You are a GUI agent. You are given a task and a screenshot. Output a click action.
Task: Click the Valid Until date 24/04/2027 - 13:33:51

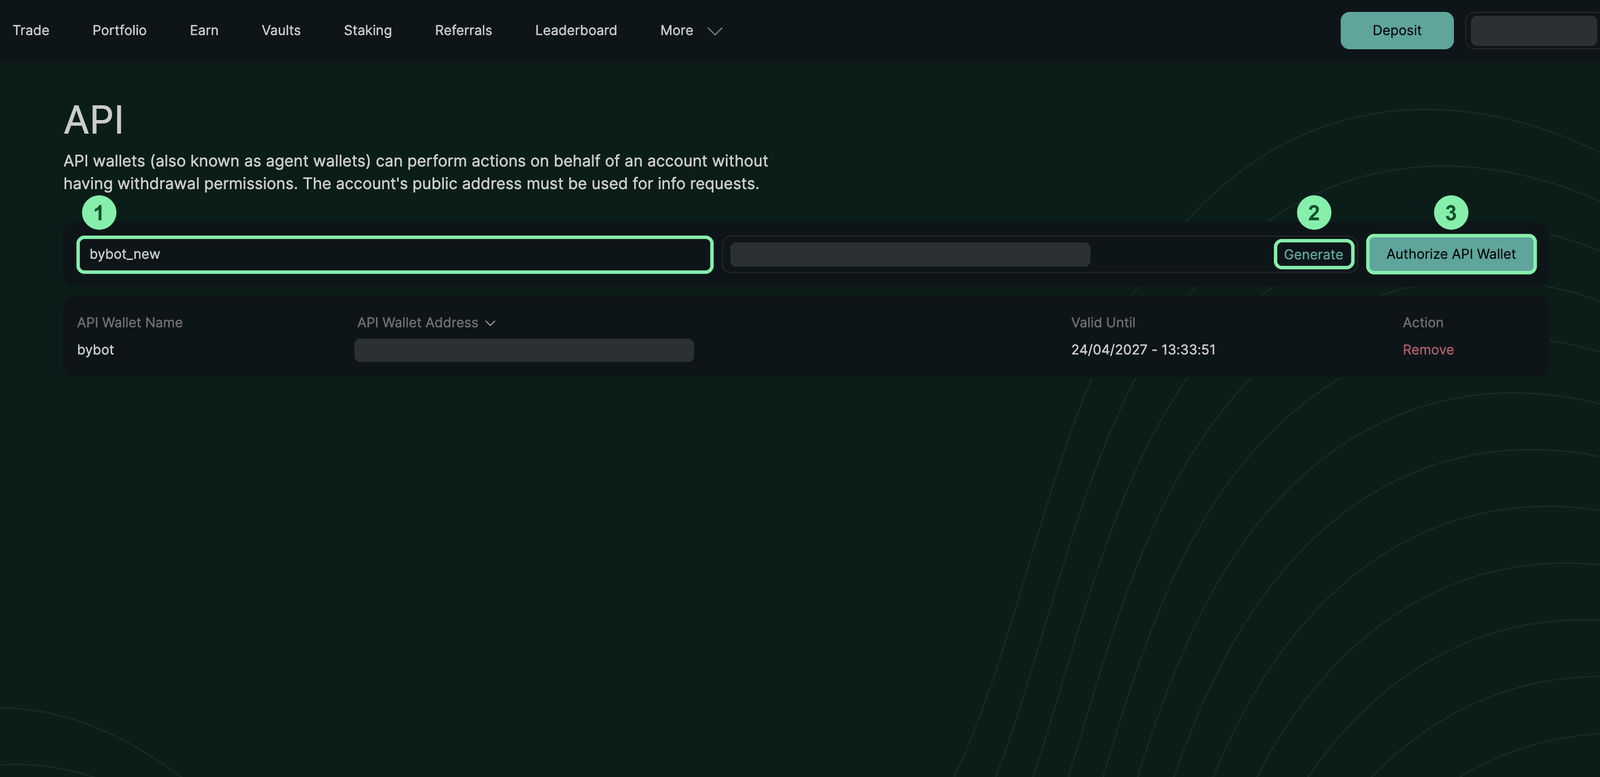coord(1143,349)
